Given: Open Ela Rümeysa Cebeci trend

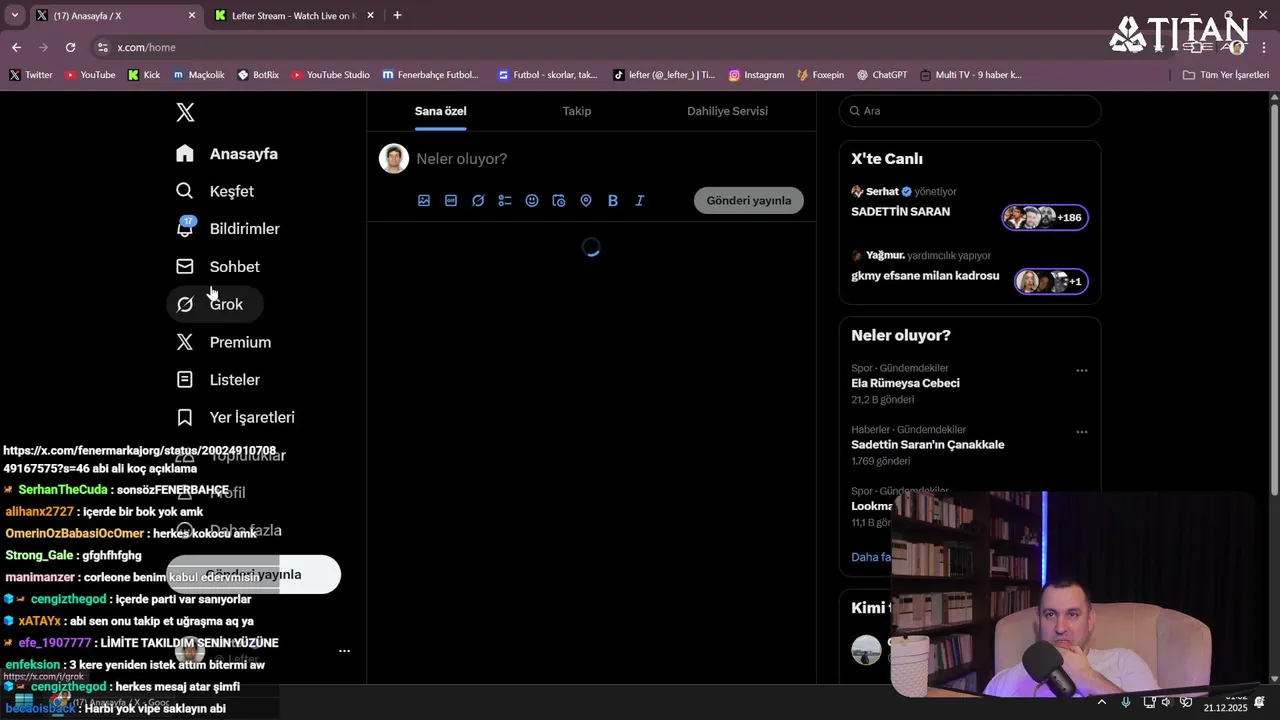Looking at the screenshot, I should click(905, 383).
